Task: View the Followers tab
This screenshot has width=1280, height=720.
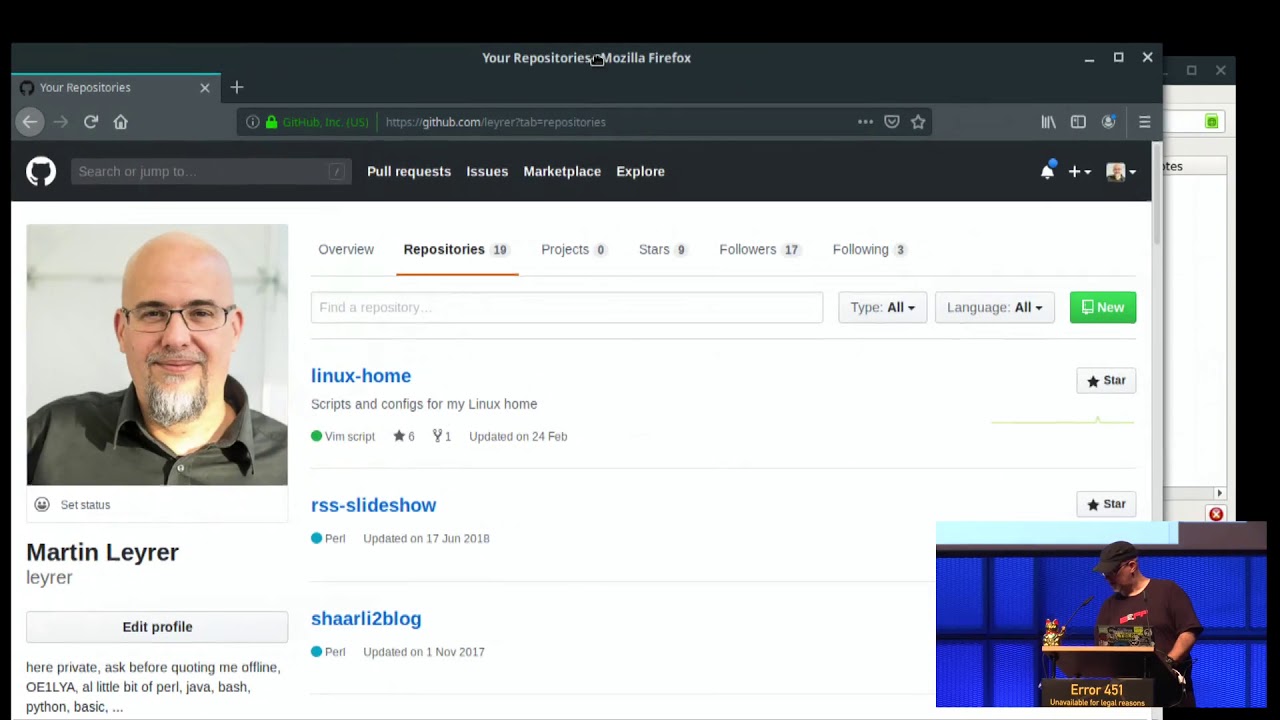Action: coord(760,249)
